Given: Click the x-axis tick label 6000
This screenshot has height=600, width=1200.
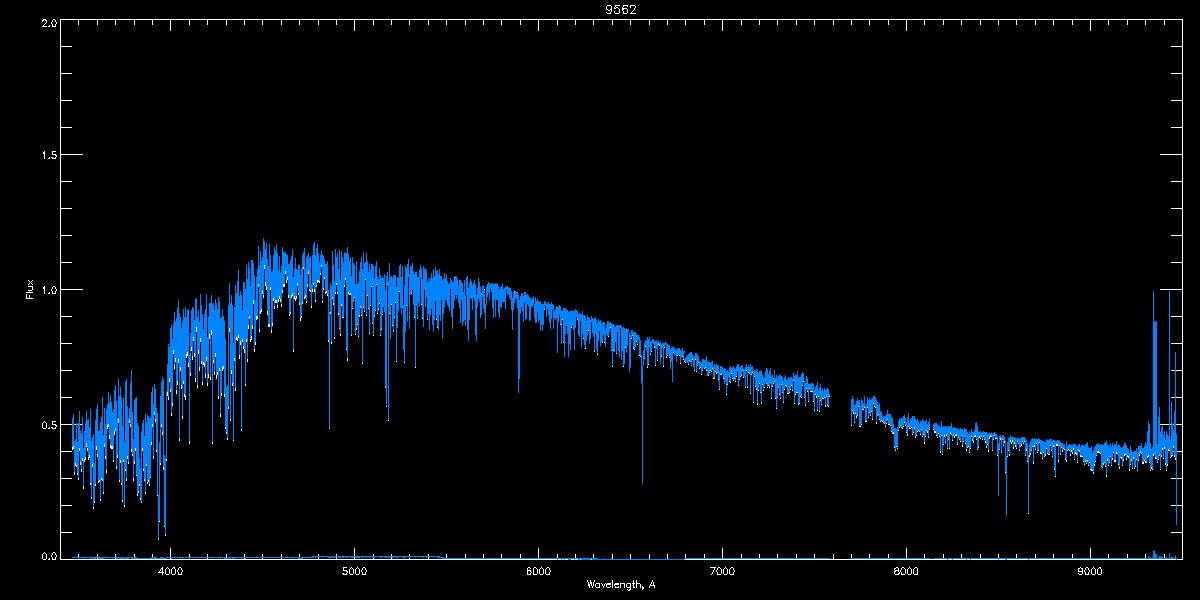Looking at the screenshot, I should click(539, 572).
